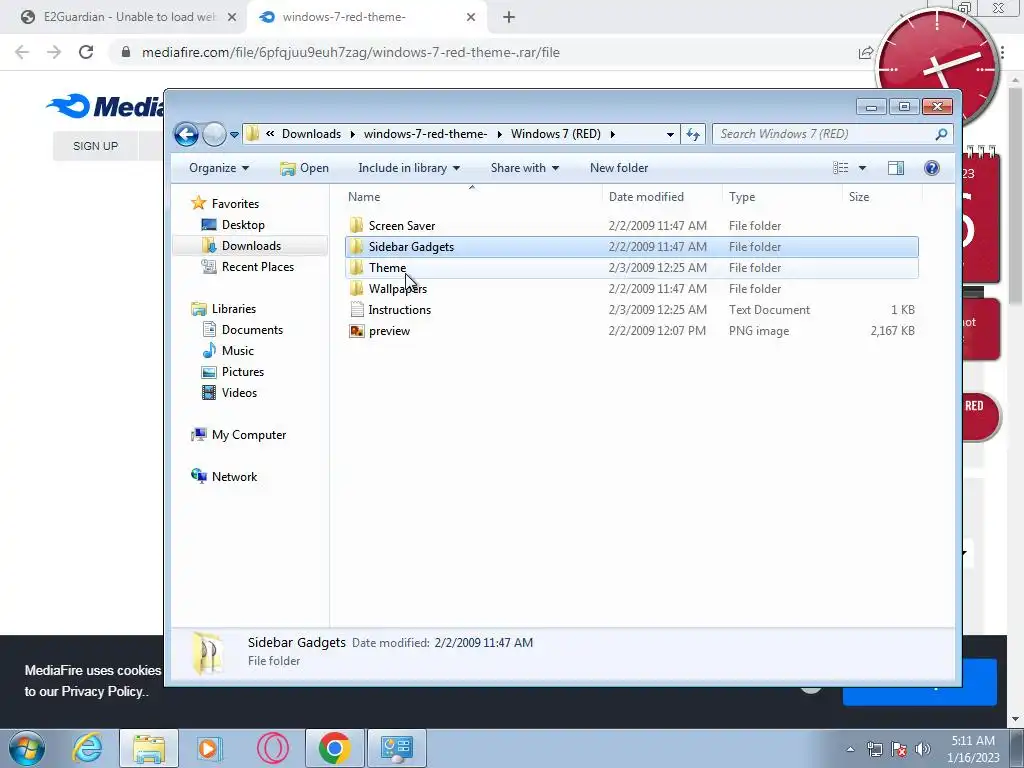Click windows-7-red-theme- in the breadcrumb path
This screenshot has width=1024, height=768.
tap(425, 134)
